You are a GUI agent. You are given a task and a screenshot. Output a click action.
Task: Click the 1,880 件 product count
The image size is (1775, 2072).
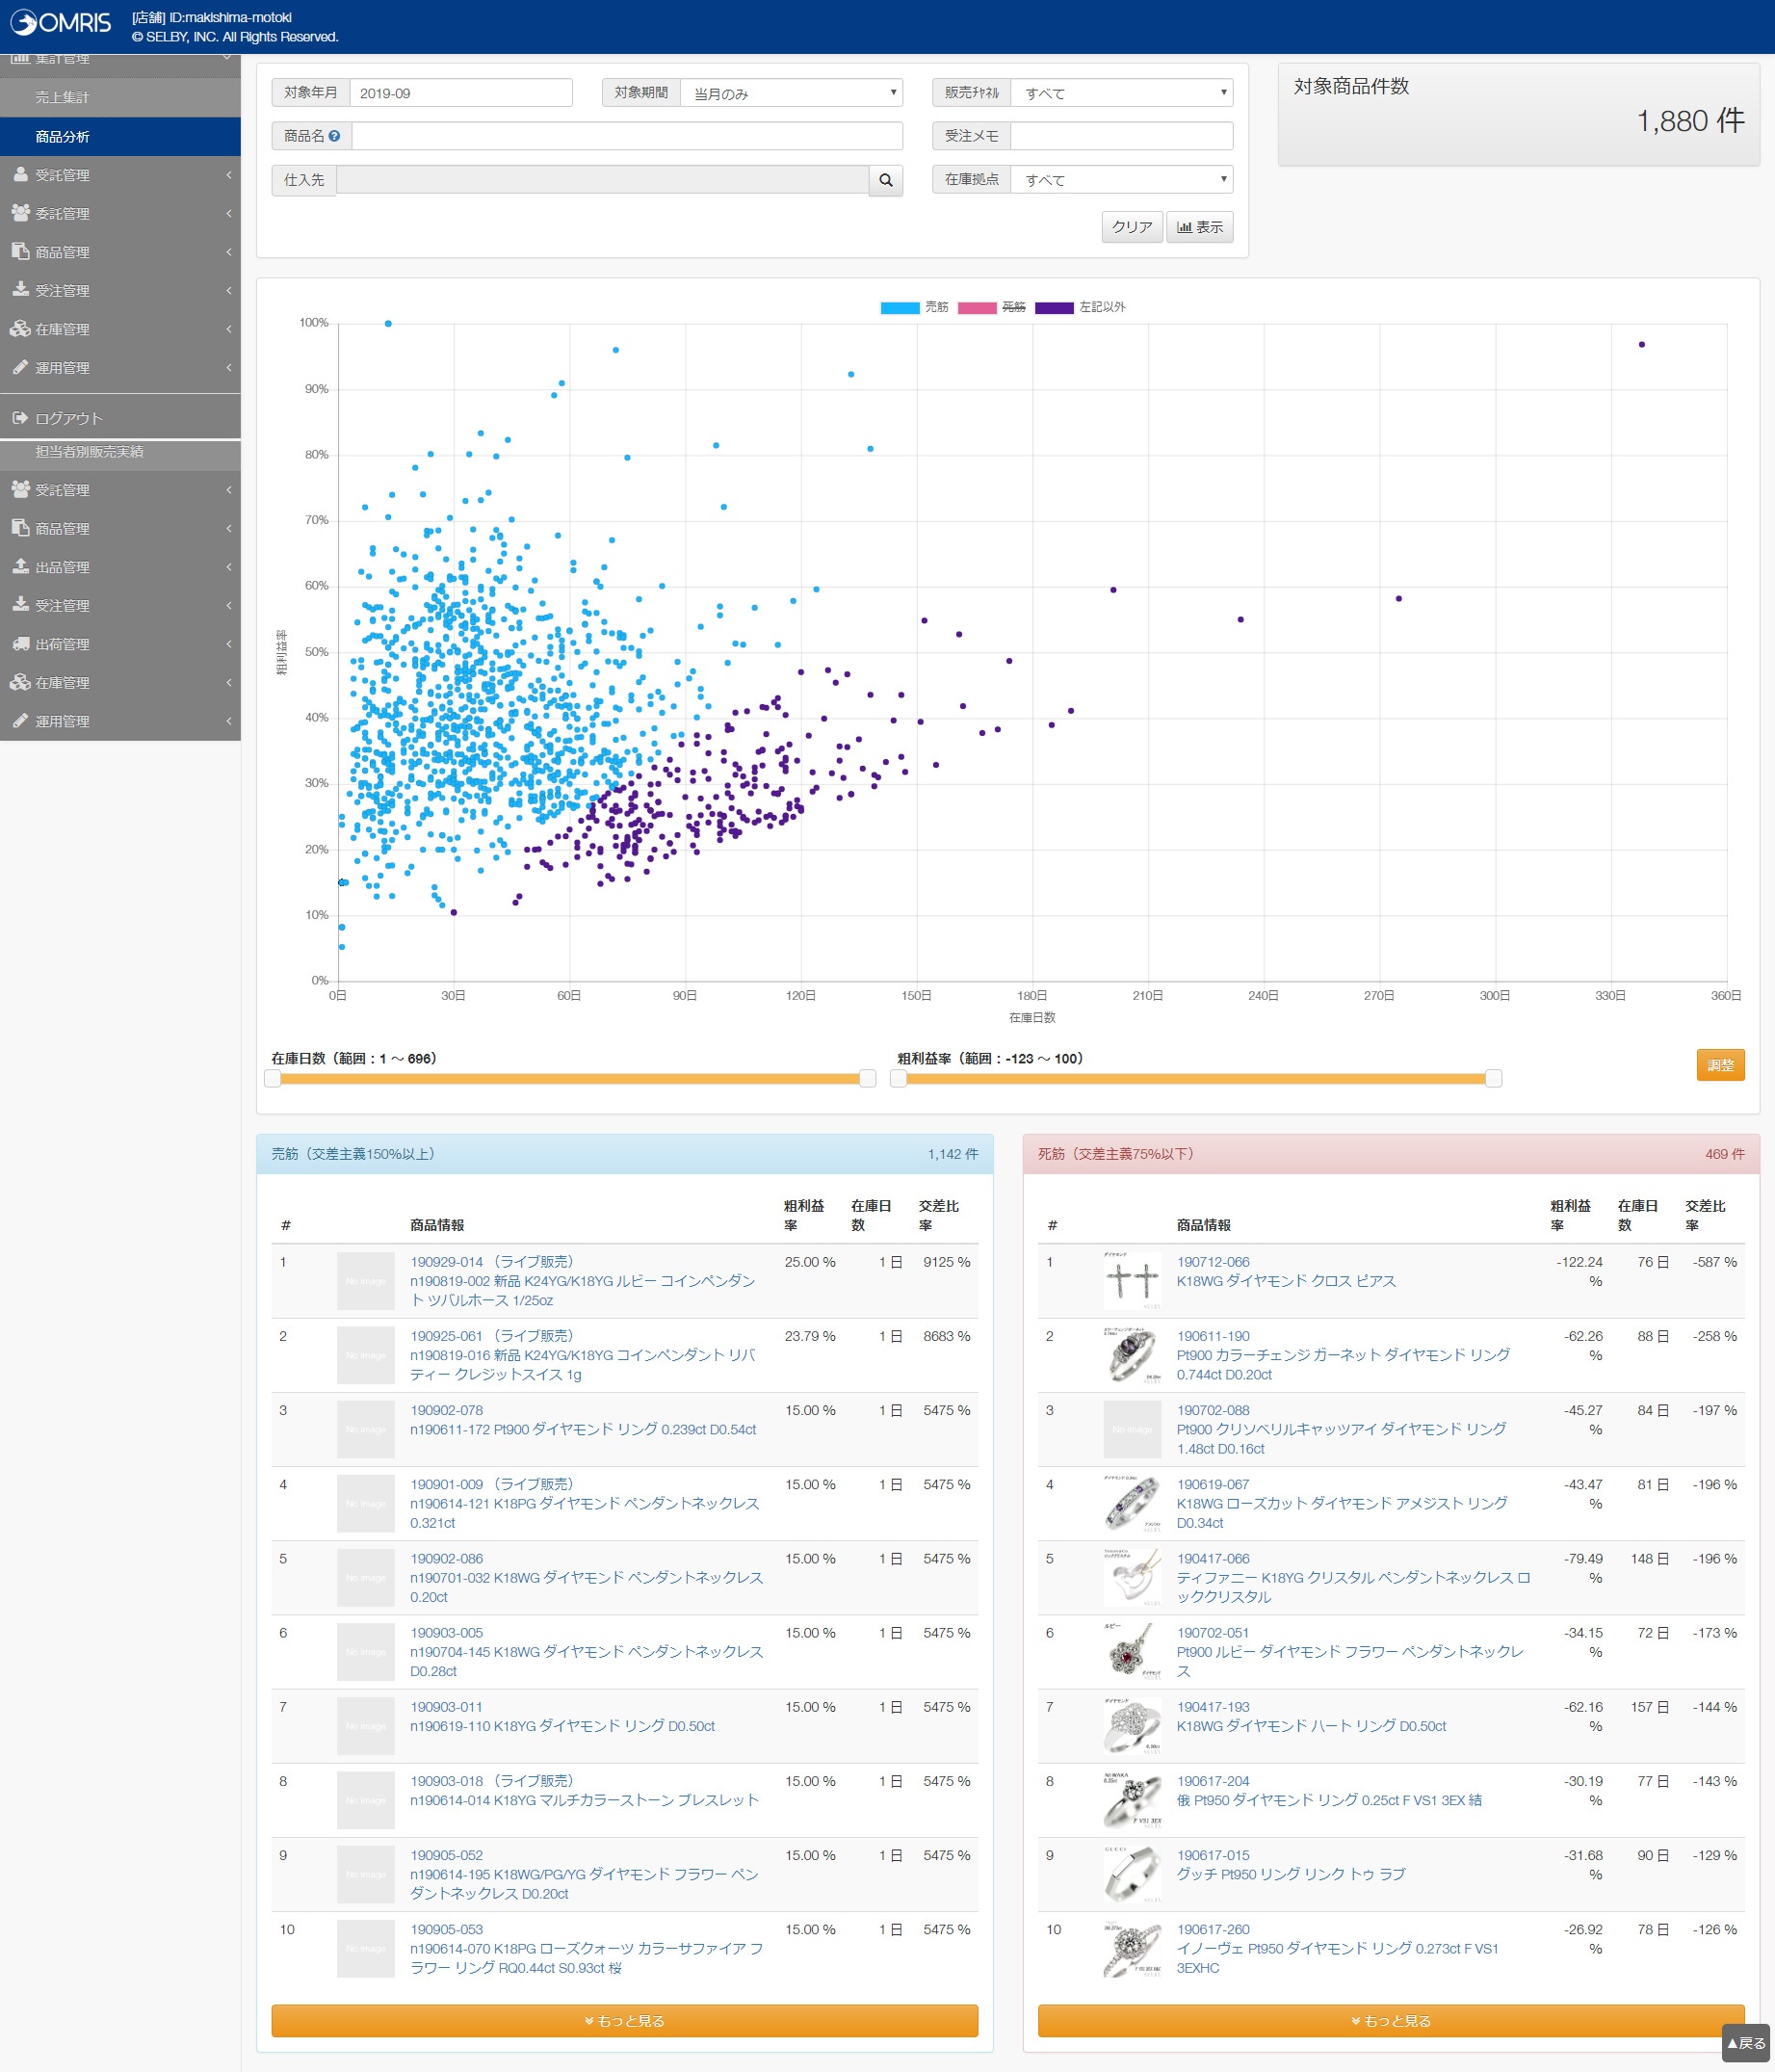pyautogui.click(x=1690, y=121)
